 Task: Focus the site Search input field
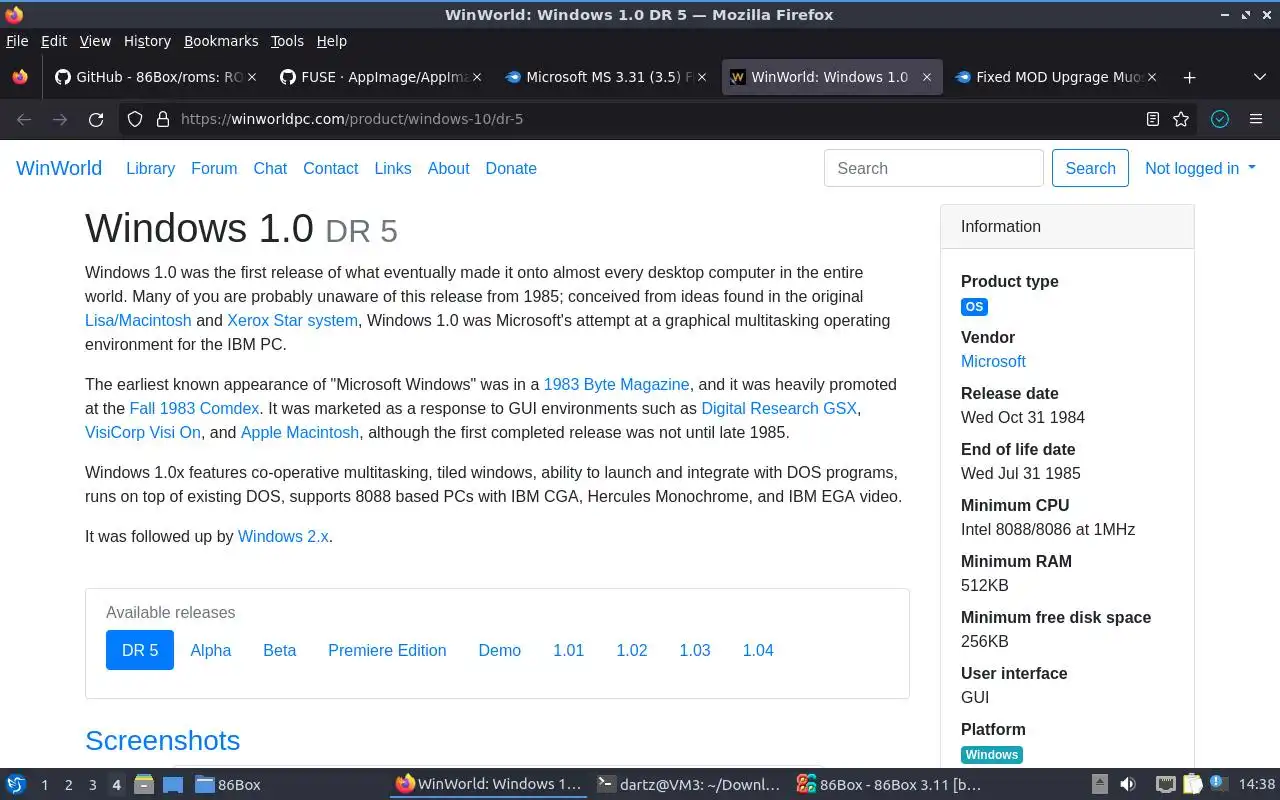(x=934, y=168)
